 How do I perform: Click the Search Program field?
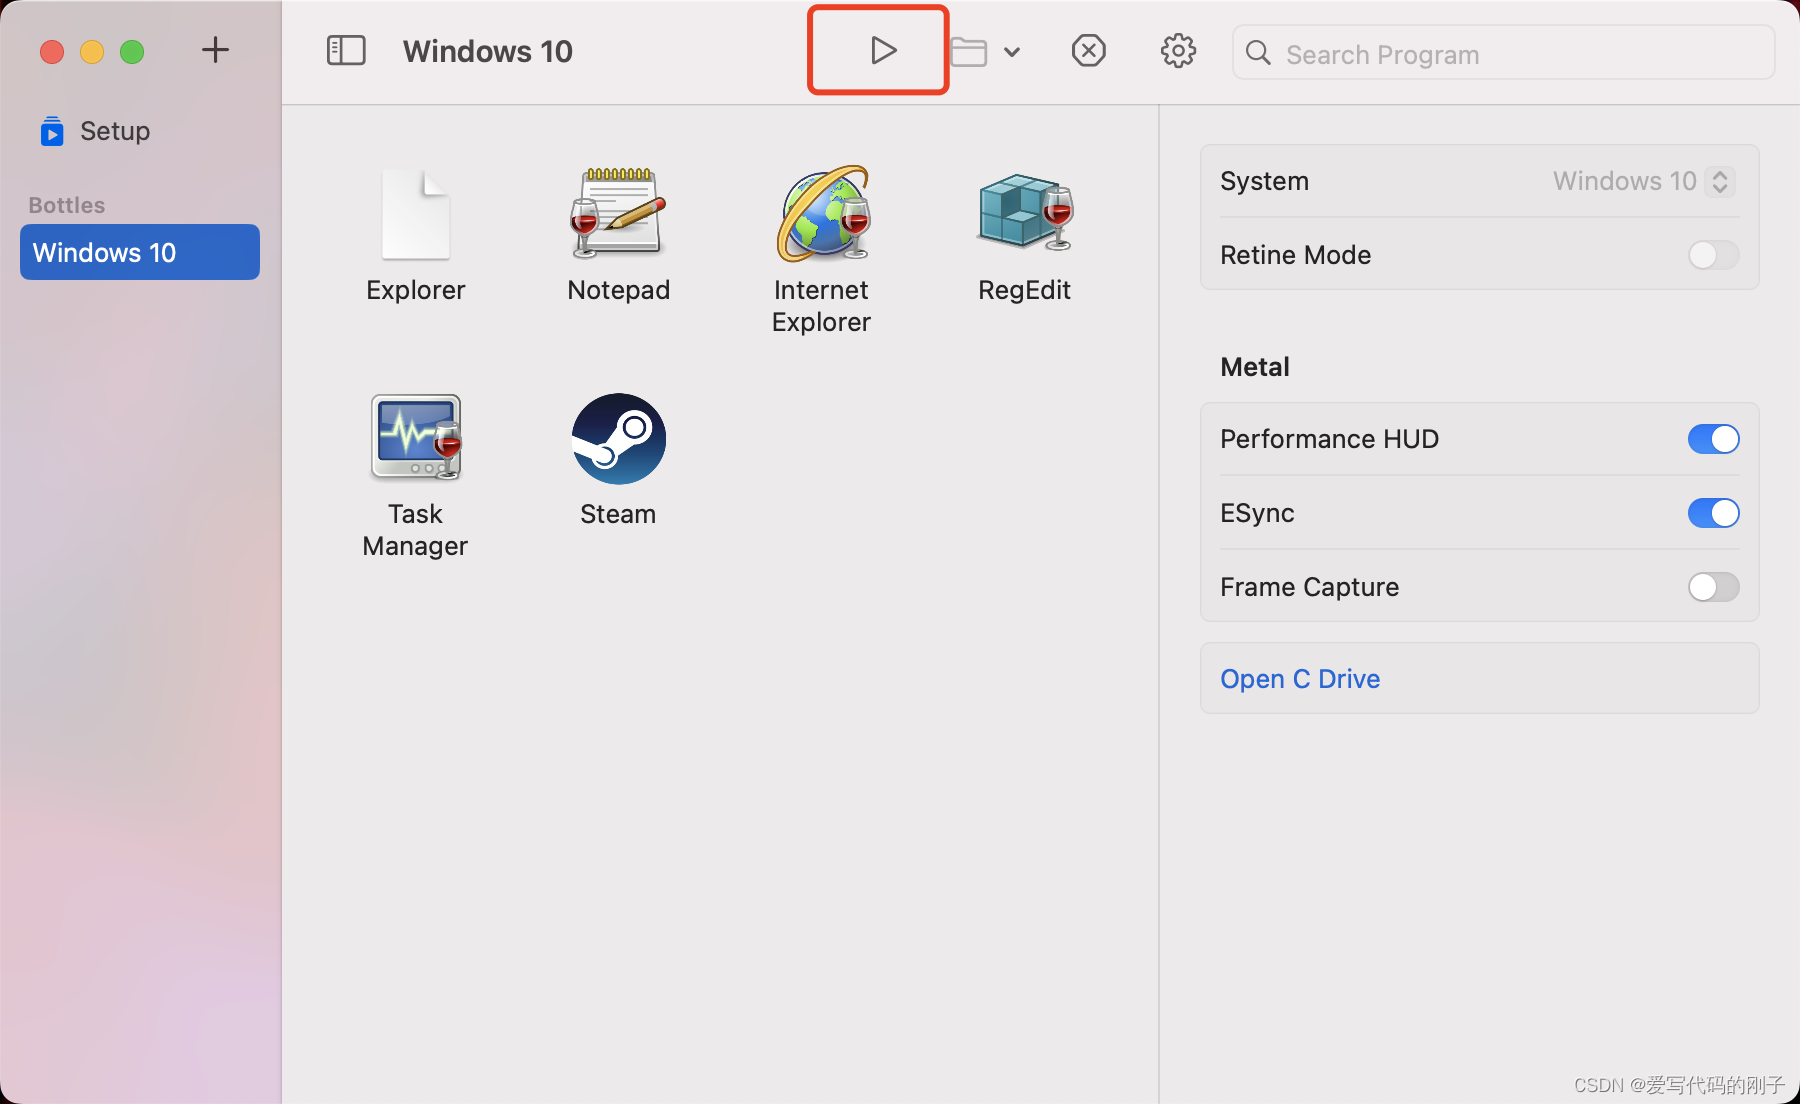(1504, 53)
